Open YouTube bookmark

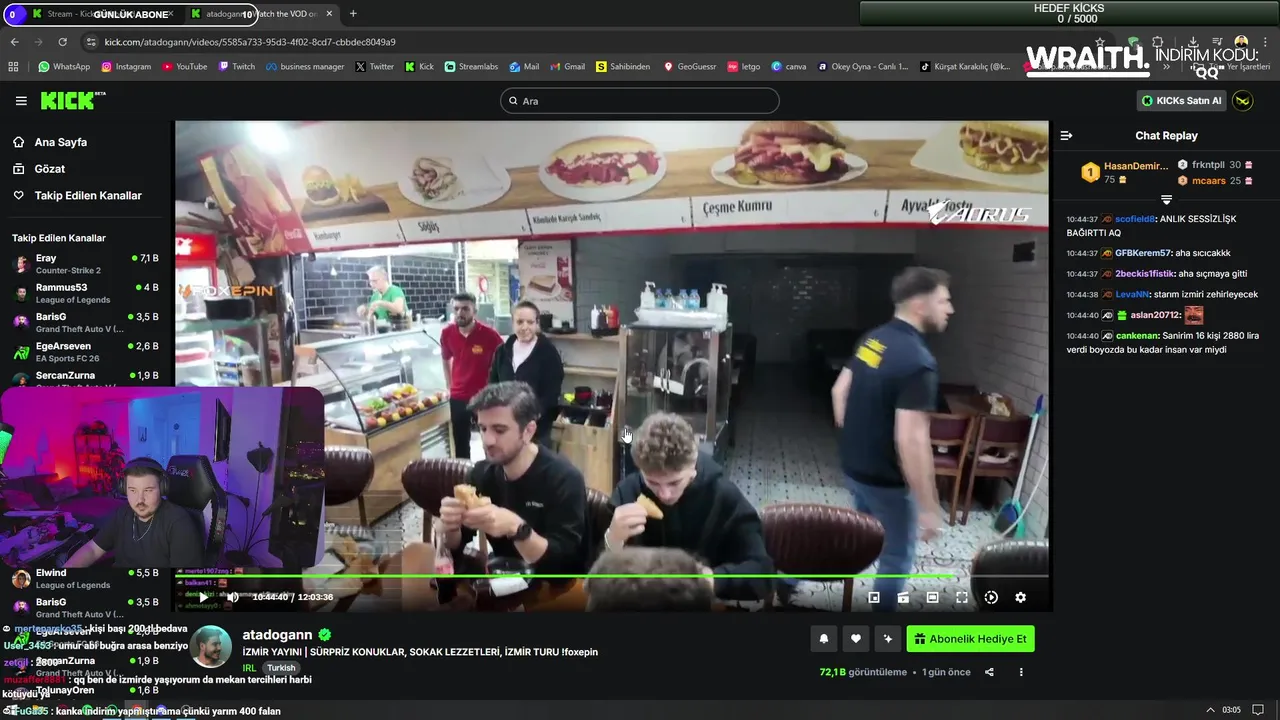click(184, 67)
